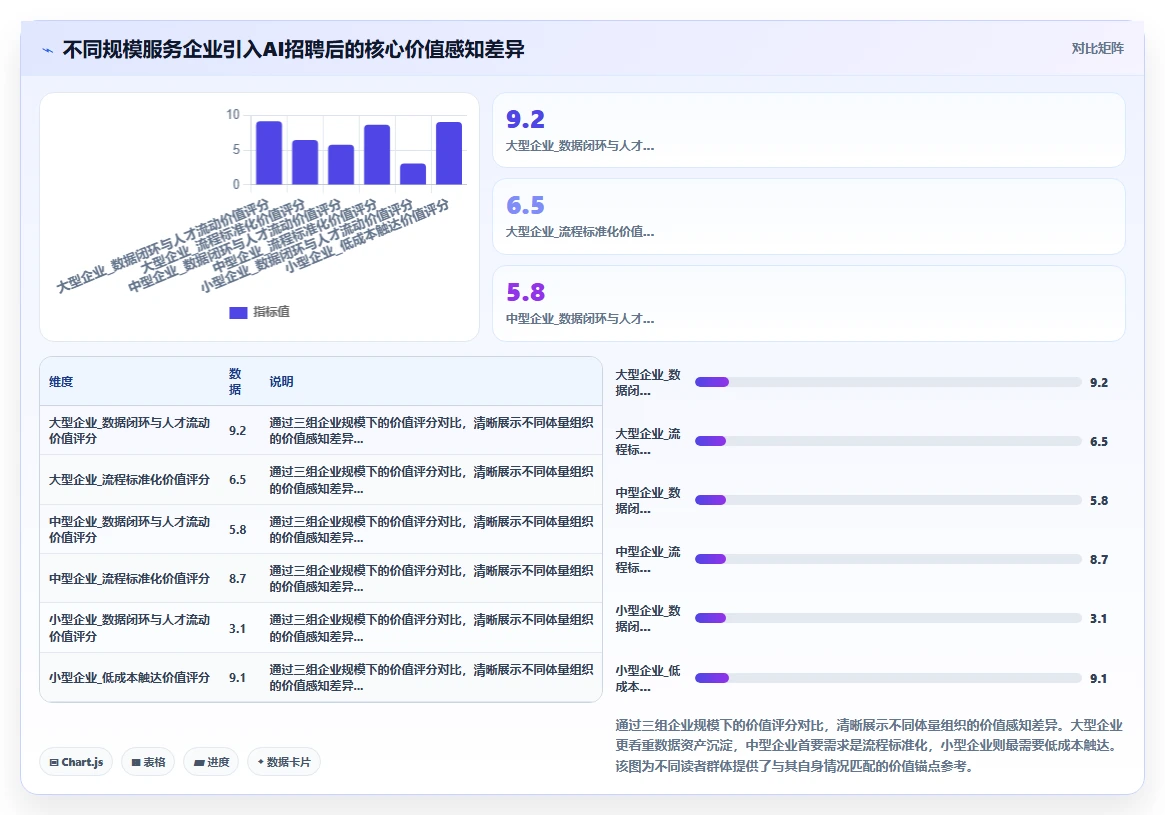
Task: Click the progress bar valued 3.1
Action: point(888,618)
